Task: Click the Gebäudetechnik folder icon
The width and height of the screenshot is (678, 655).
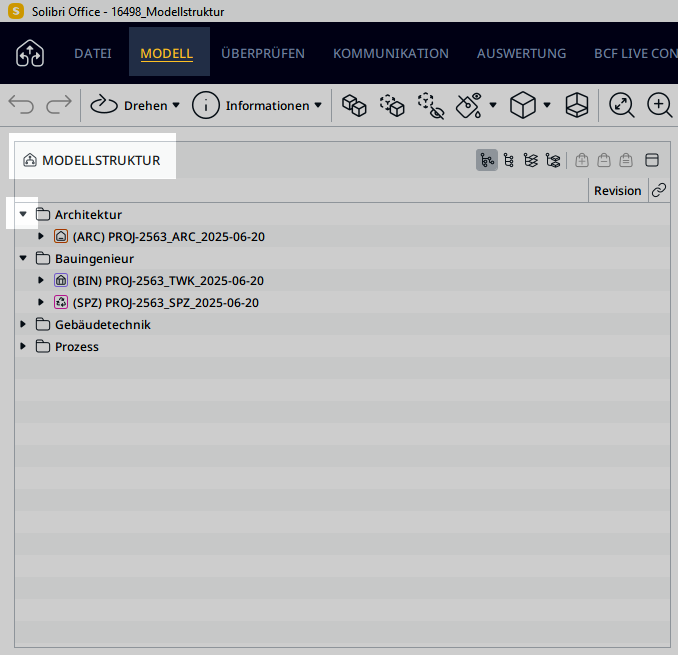Action: [43, 324]
